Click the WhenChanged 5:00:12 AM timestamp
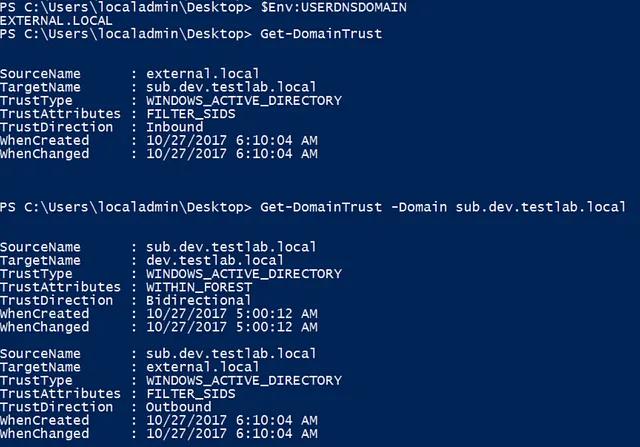The width and height of the screenshot is (640, 447). pos(232,327)
